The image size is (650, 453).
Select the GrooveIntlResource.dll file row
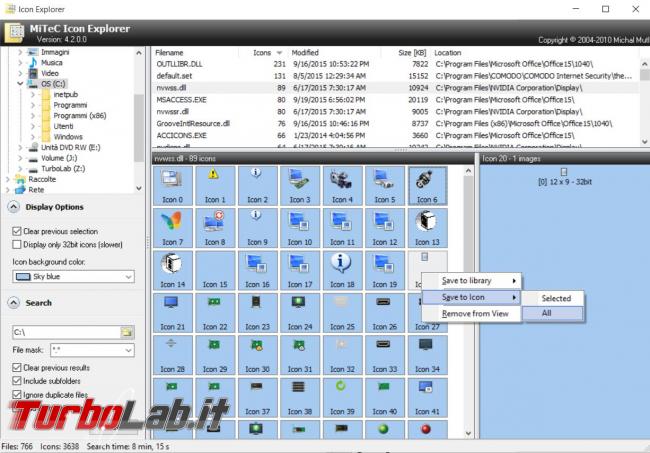[x=395, y=124]
